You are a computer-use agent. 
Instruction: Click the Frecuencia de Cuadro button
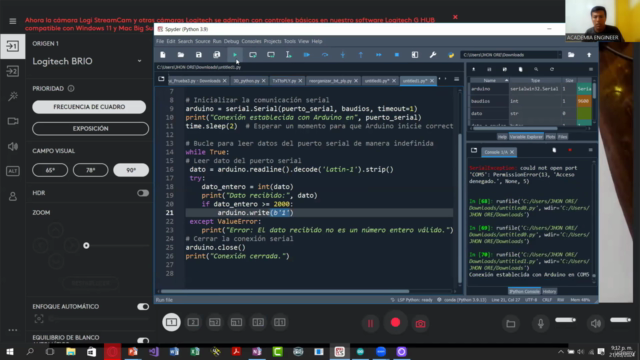click(x=89, y=107)
